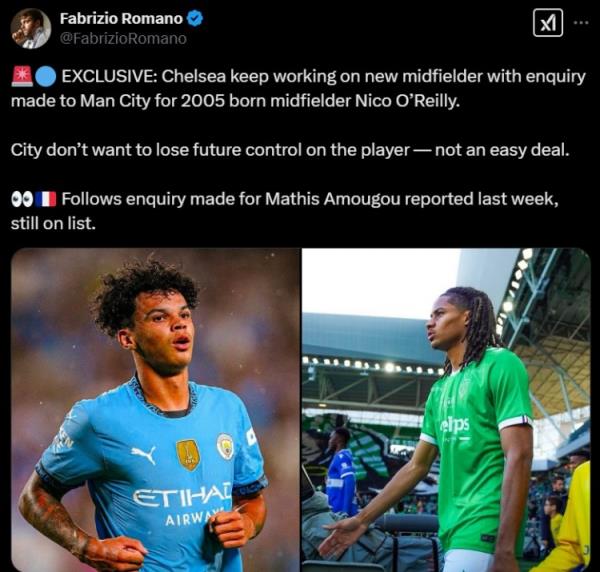This screenshot has width=600, height=572.
Task: Click the blue verified badge
Action: tap(197, 19)
